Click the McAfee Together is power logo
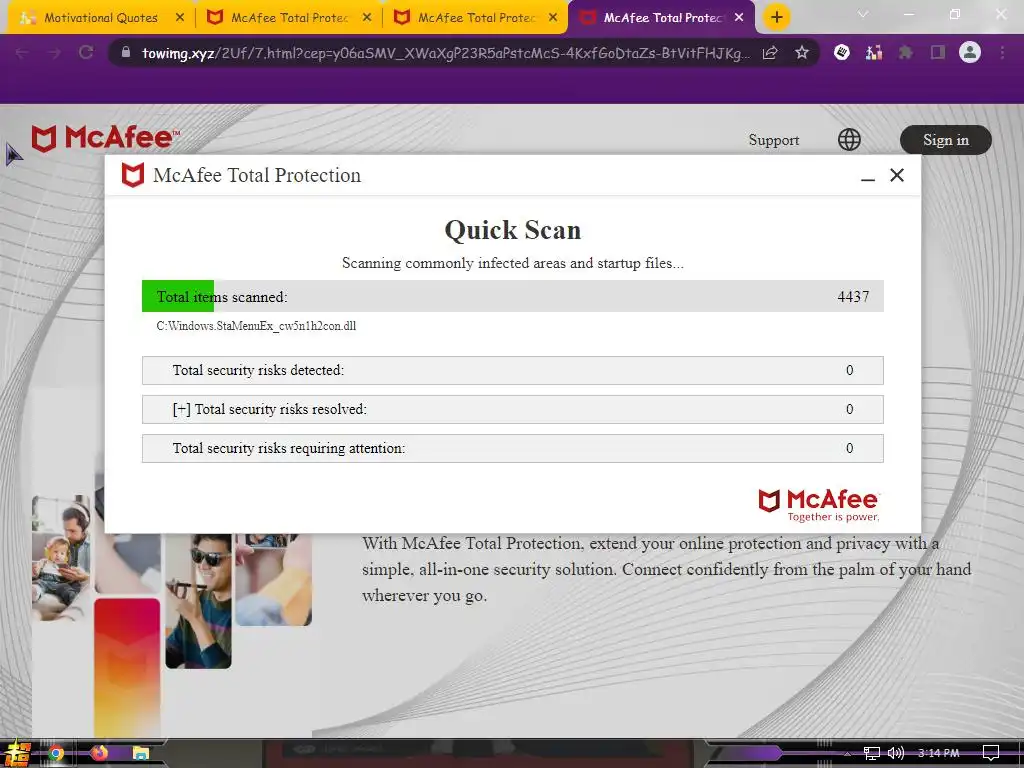The width and height of the screenshot is (1024, 768). [x=819, y=505]
